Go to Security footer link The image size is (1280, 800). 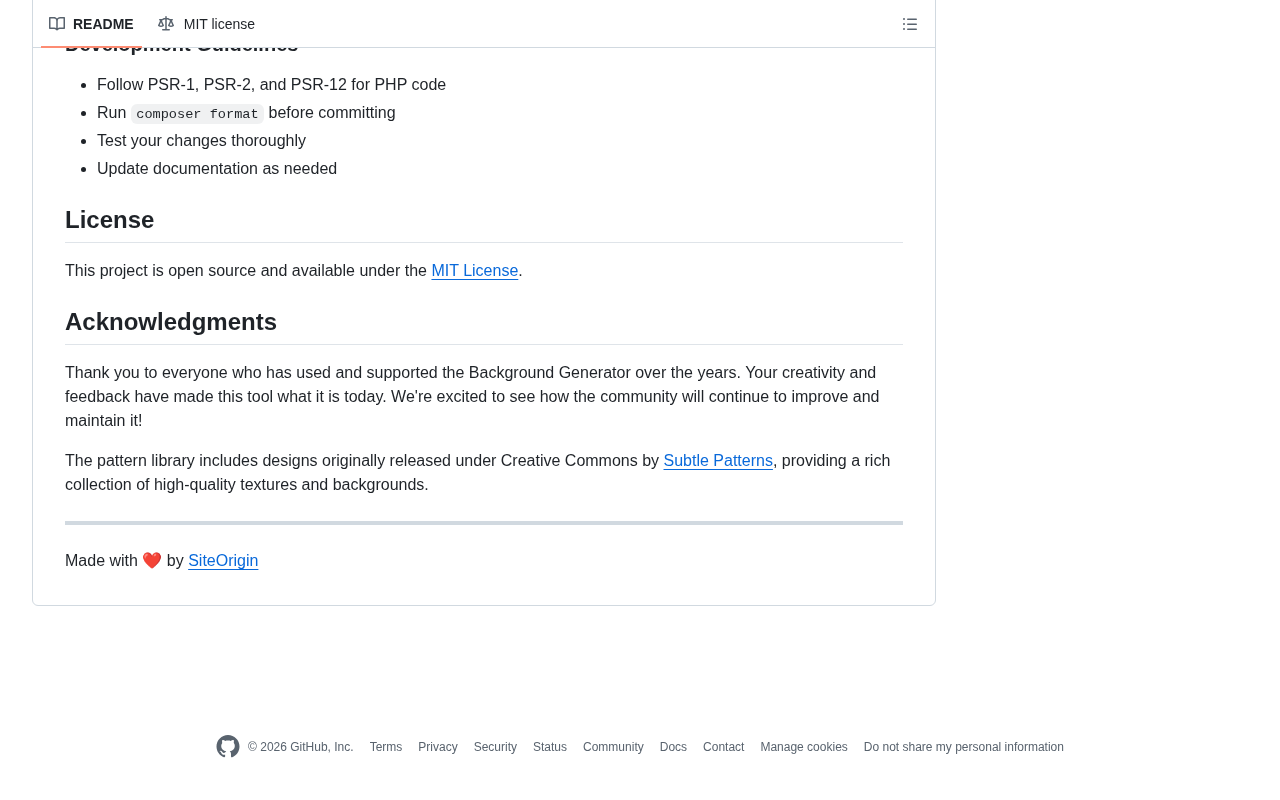click(495, 747)
